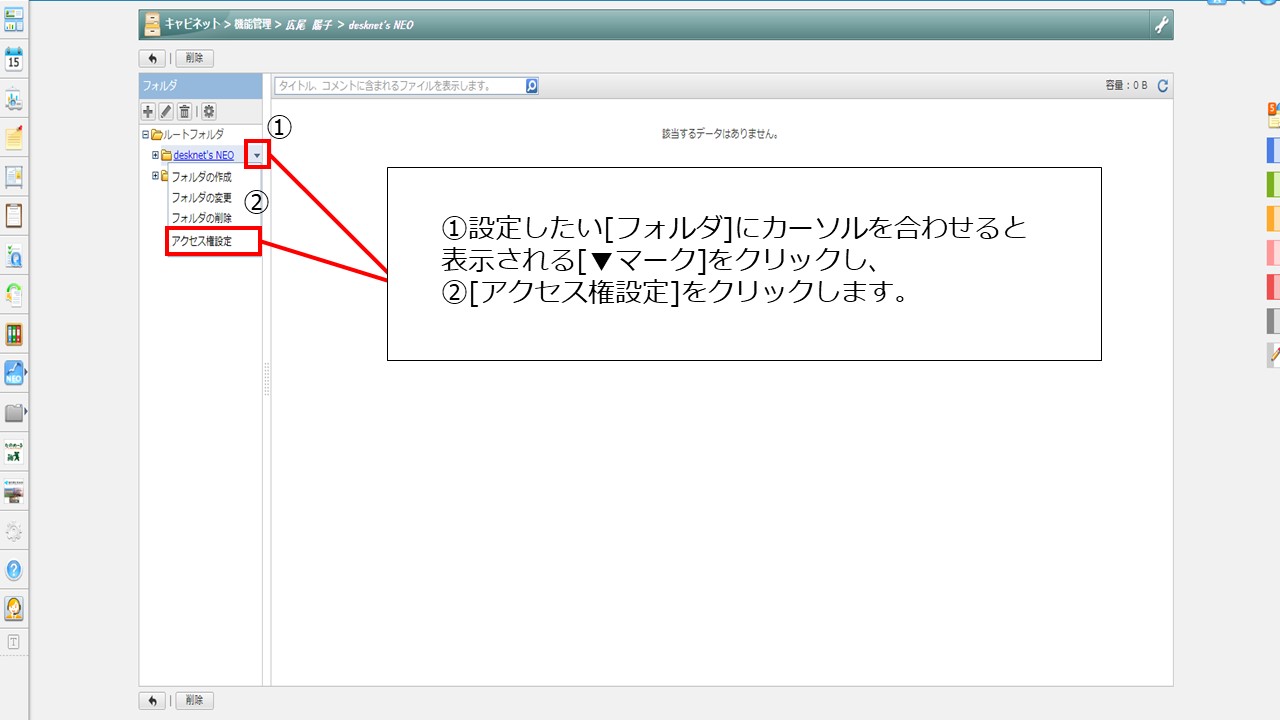Click the boxed T icon in sidebar
The width and height of the screenshot is (1280, 720).
(14, 642)
